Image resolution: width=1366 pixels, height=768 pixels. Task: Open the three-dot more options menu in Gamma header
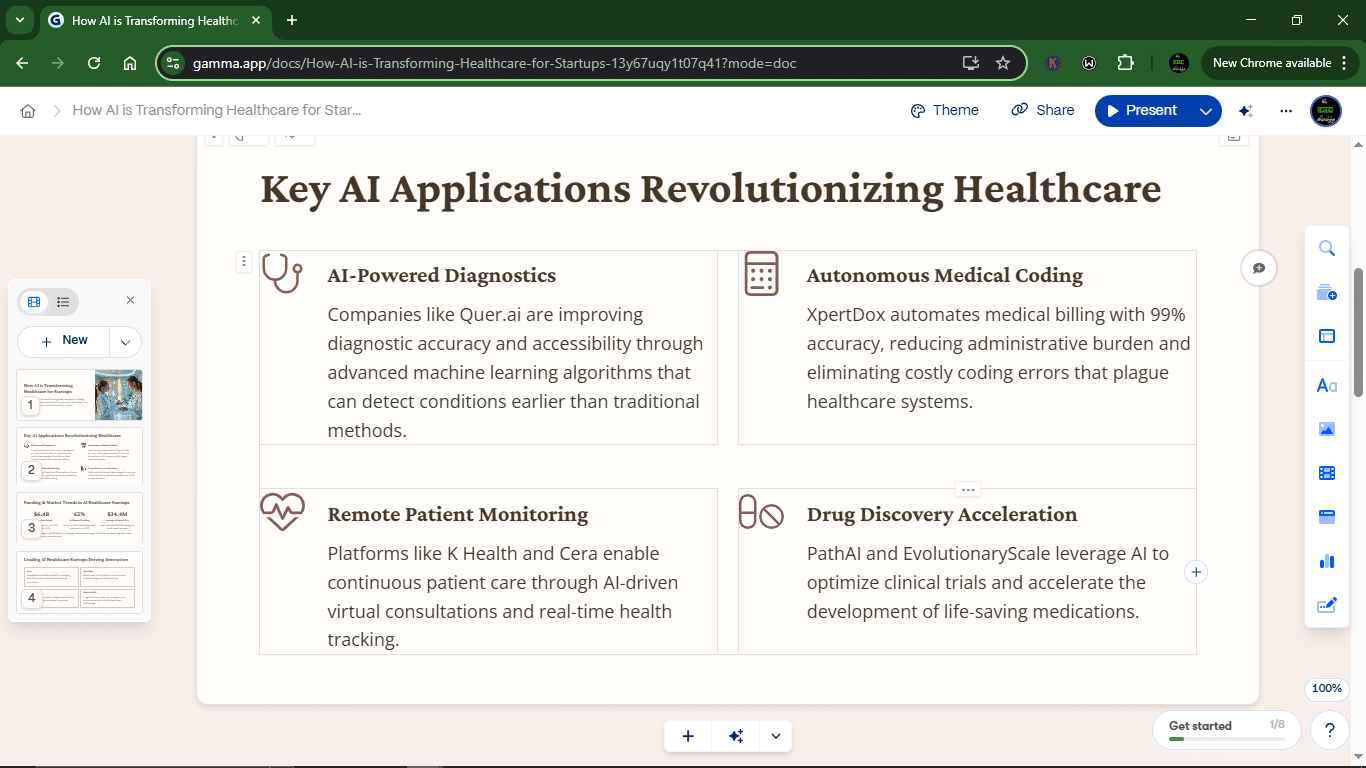(x=1286, y=111)
